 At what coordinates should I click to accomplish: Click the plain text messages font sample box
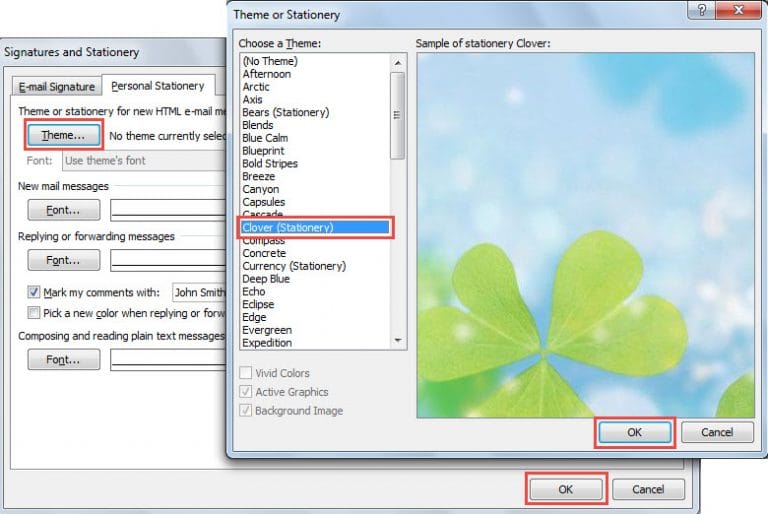(x=168, y=360)
